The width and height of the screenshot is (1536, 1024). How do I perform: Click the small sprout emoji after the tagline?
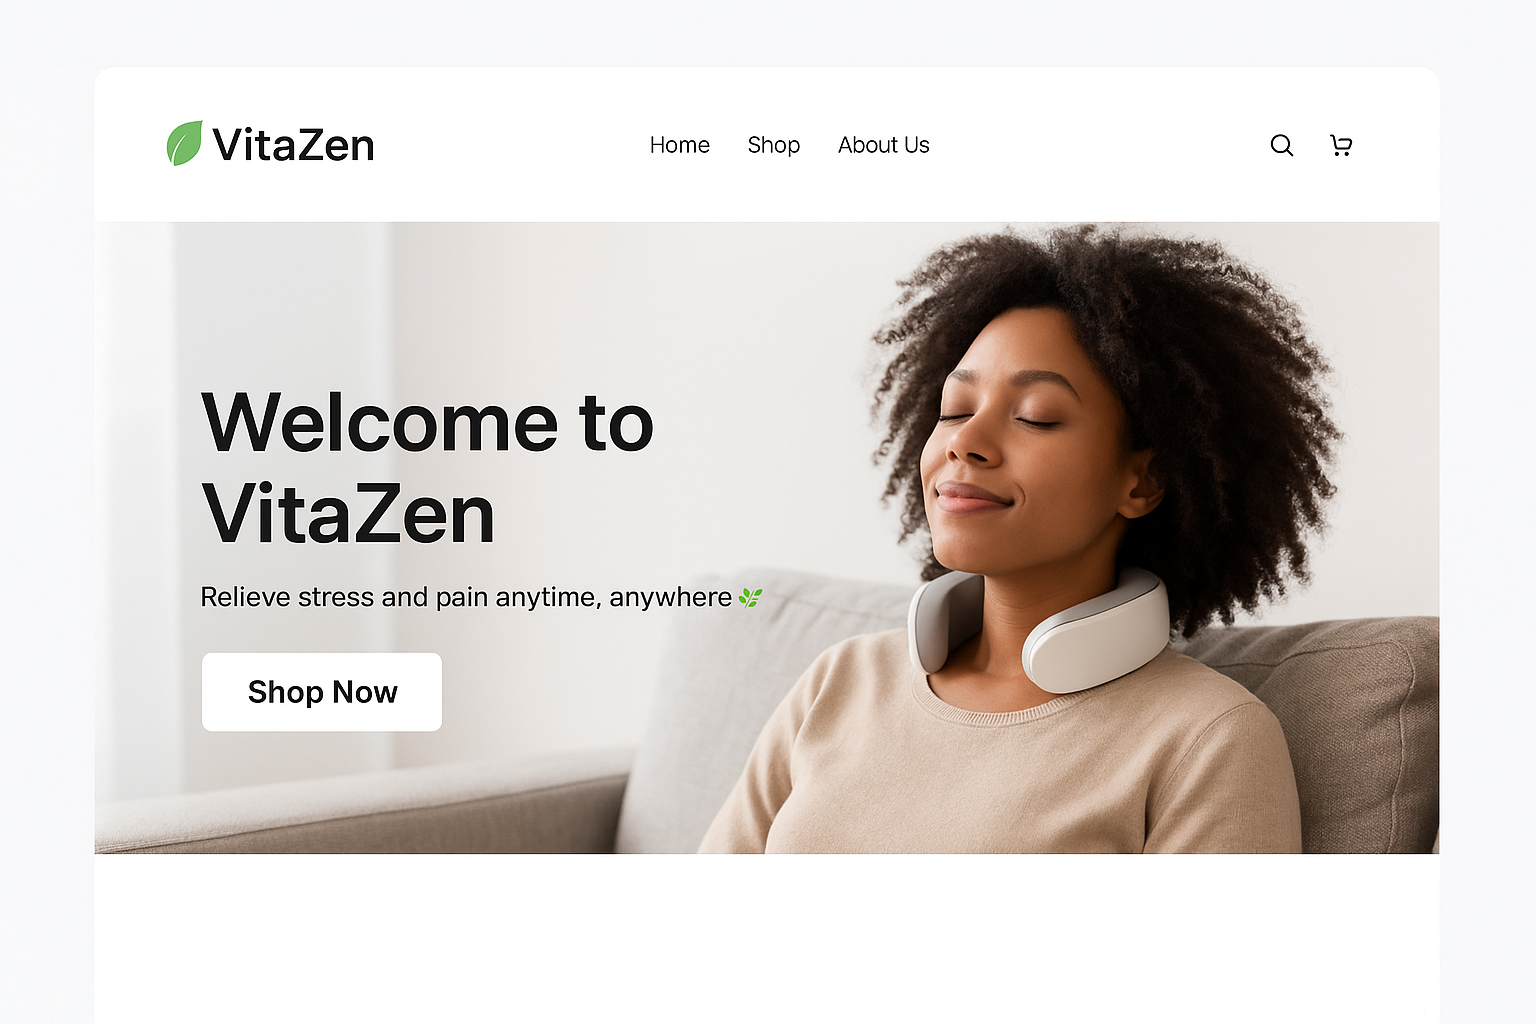[x=750, y=597]
